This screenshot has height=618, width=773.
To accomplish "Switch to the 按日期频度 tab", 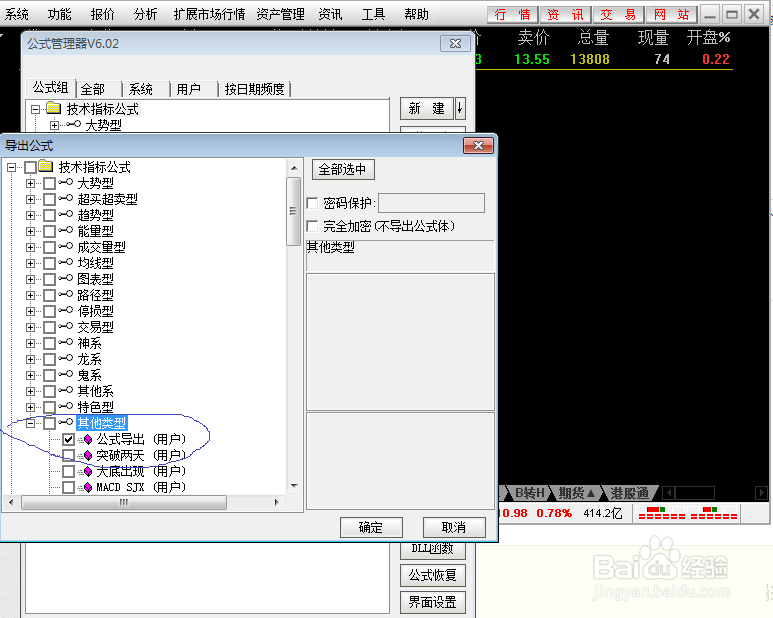I will (x=254, y=89).
